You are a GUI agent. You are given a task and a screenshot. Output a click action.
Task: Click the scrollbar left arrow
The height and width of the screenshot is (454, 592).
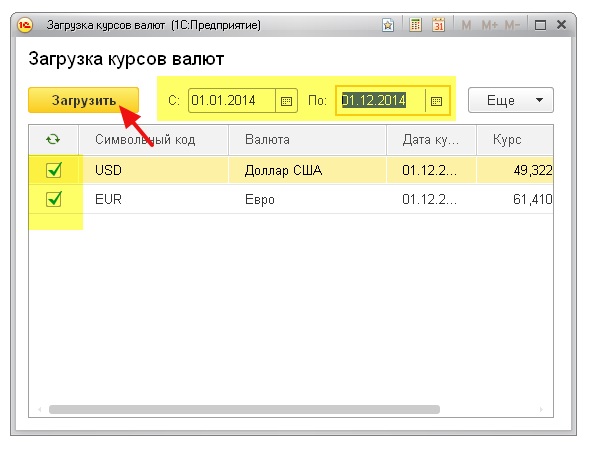tap(40, 409)
